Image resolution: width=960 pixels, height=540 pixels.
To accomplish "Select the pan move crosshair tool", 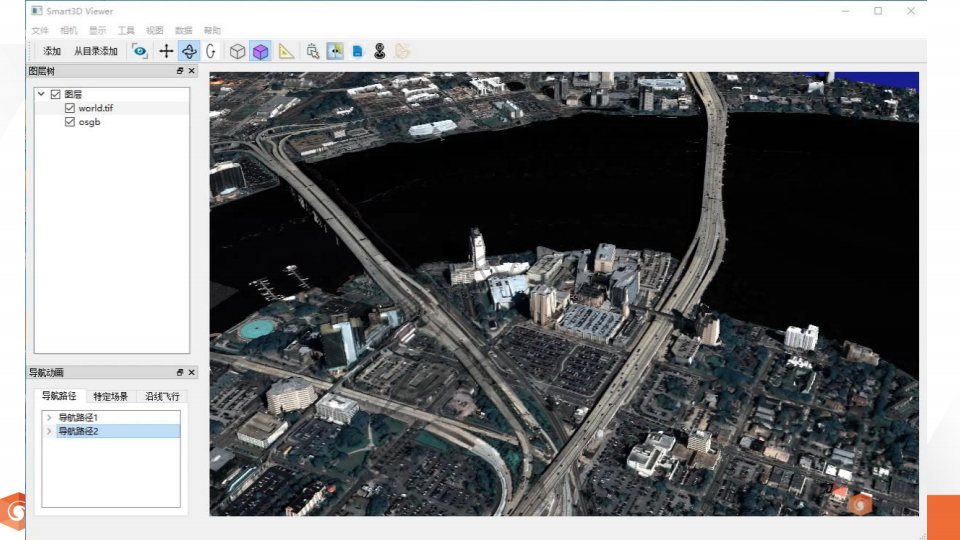I will [x=166, y=51].
